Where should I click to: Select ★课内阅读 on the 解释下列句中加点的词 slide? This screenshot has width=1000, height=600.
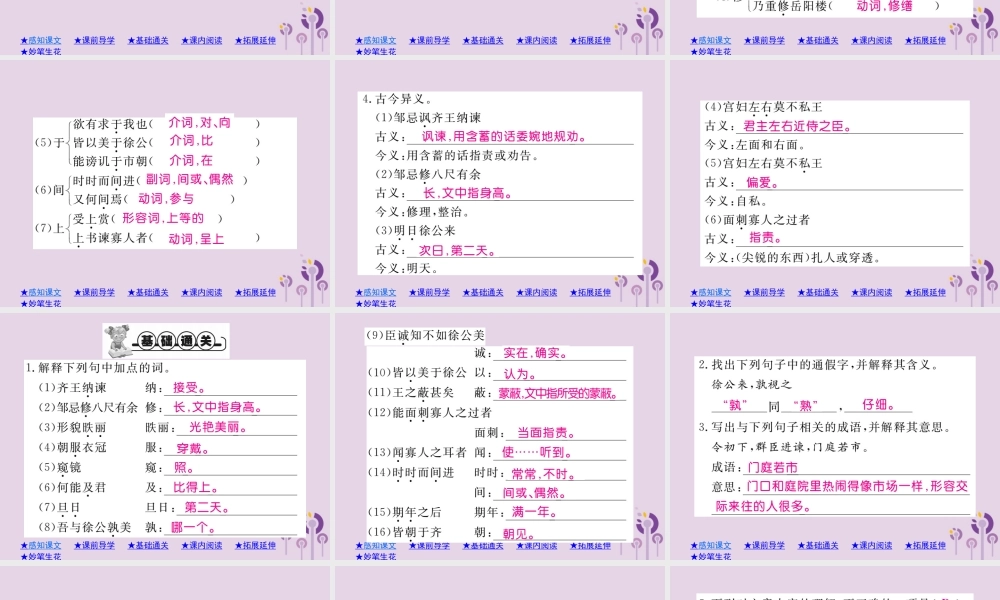click(x=202, y=546)
